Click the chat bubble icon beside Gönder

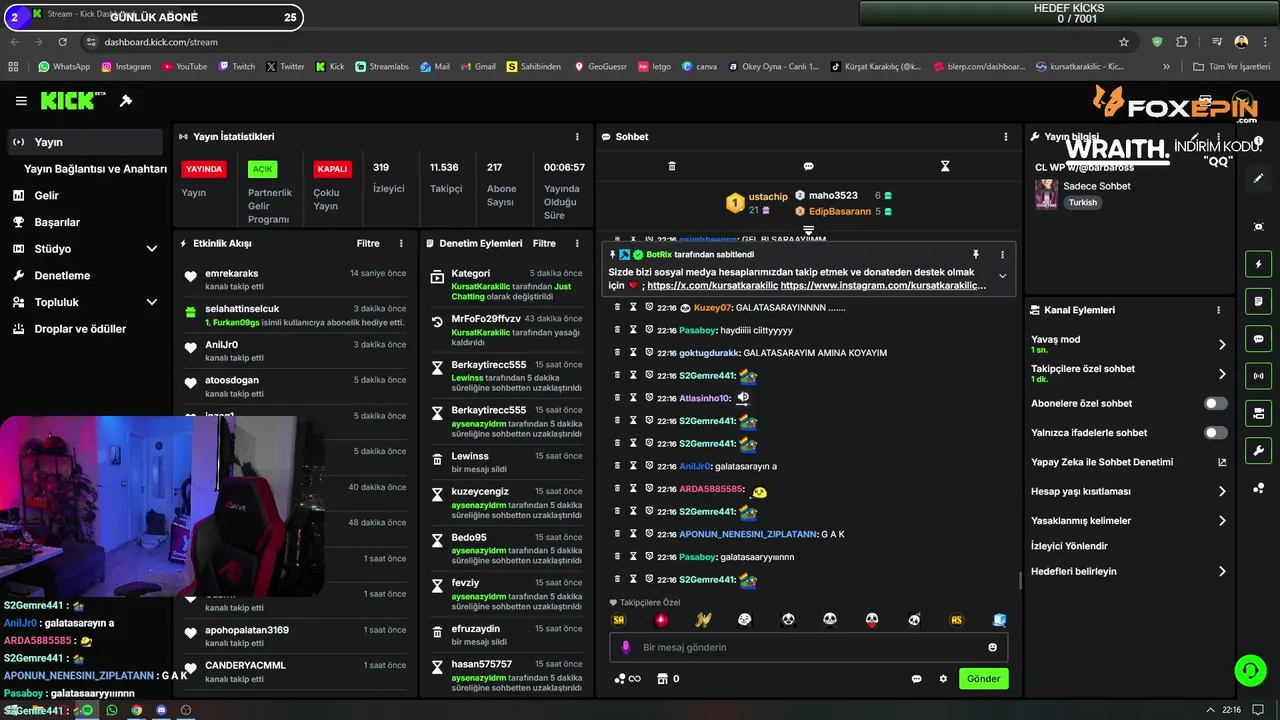coord(916,679)
